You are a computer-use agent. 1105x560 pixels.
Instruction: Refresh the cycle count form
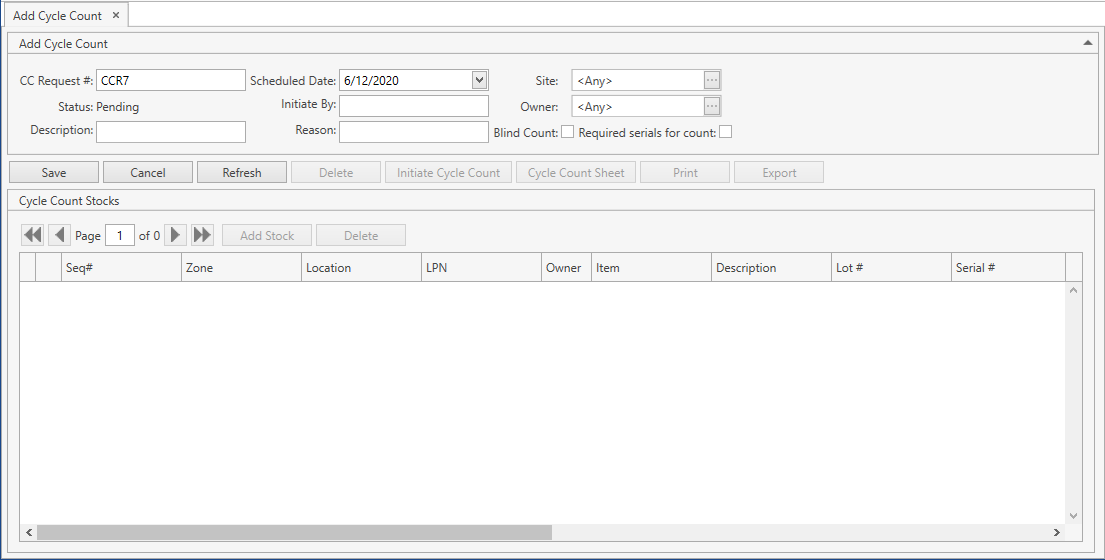[x=242, y=173]
